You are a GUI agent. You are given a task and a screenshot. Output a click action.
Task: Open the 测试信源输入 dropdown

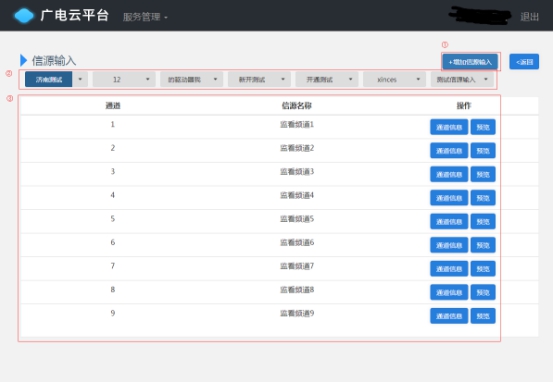[x=462, y=79]
